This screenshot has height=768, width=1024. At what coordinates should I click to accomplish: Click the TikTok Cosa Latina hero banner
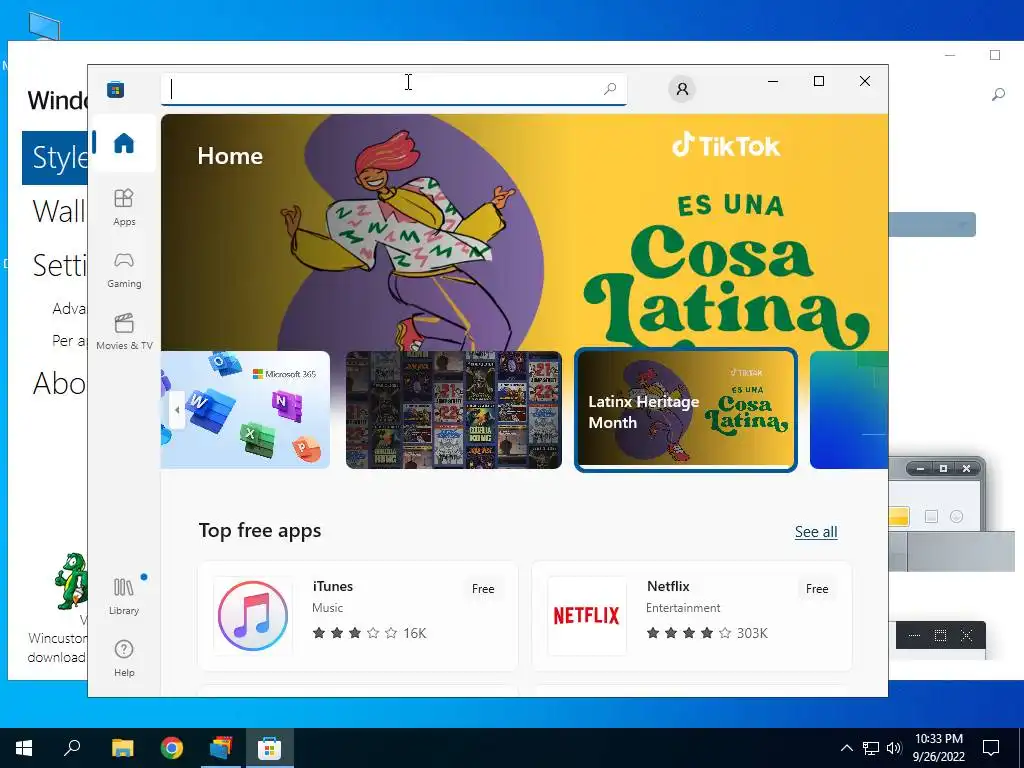tap(524, 232)
